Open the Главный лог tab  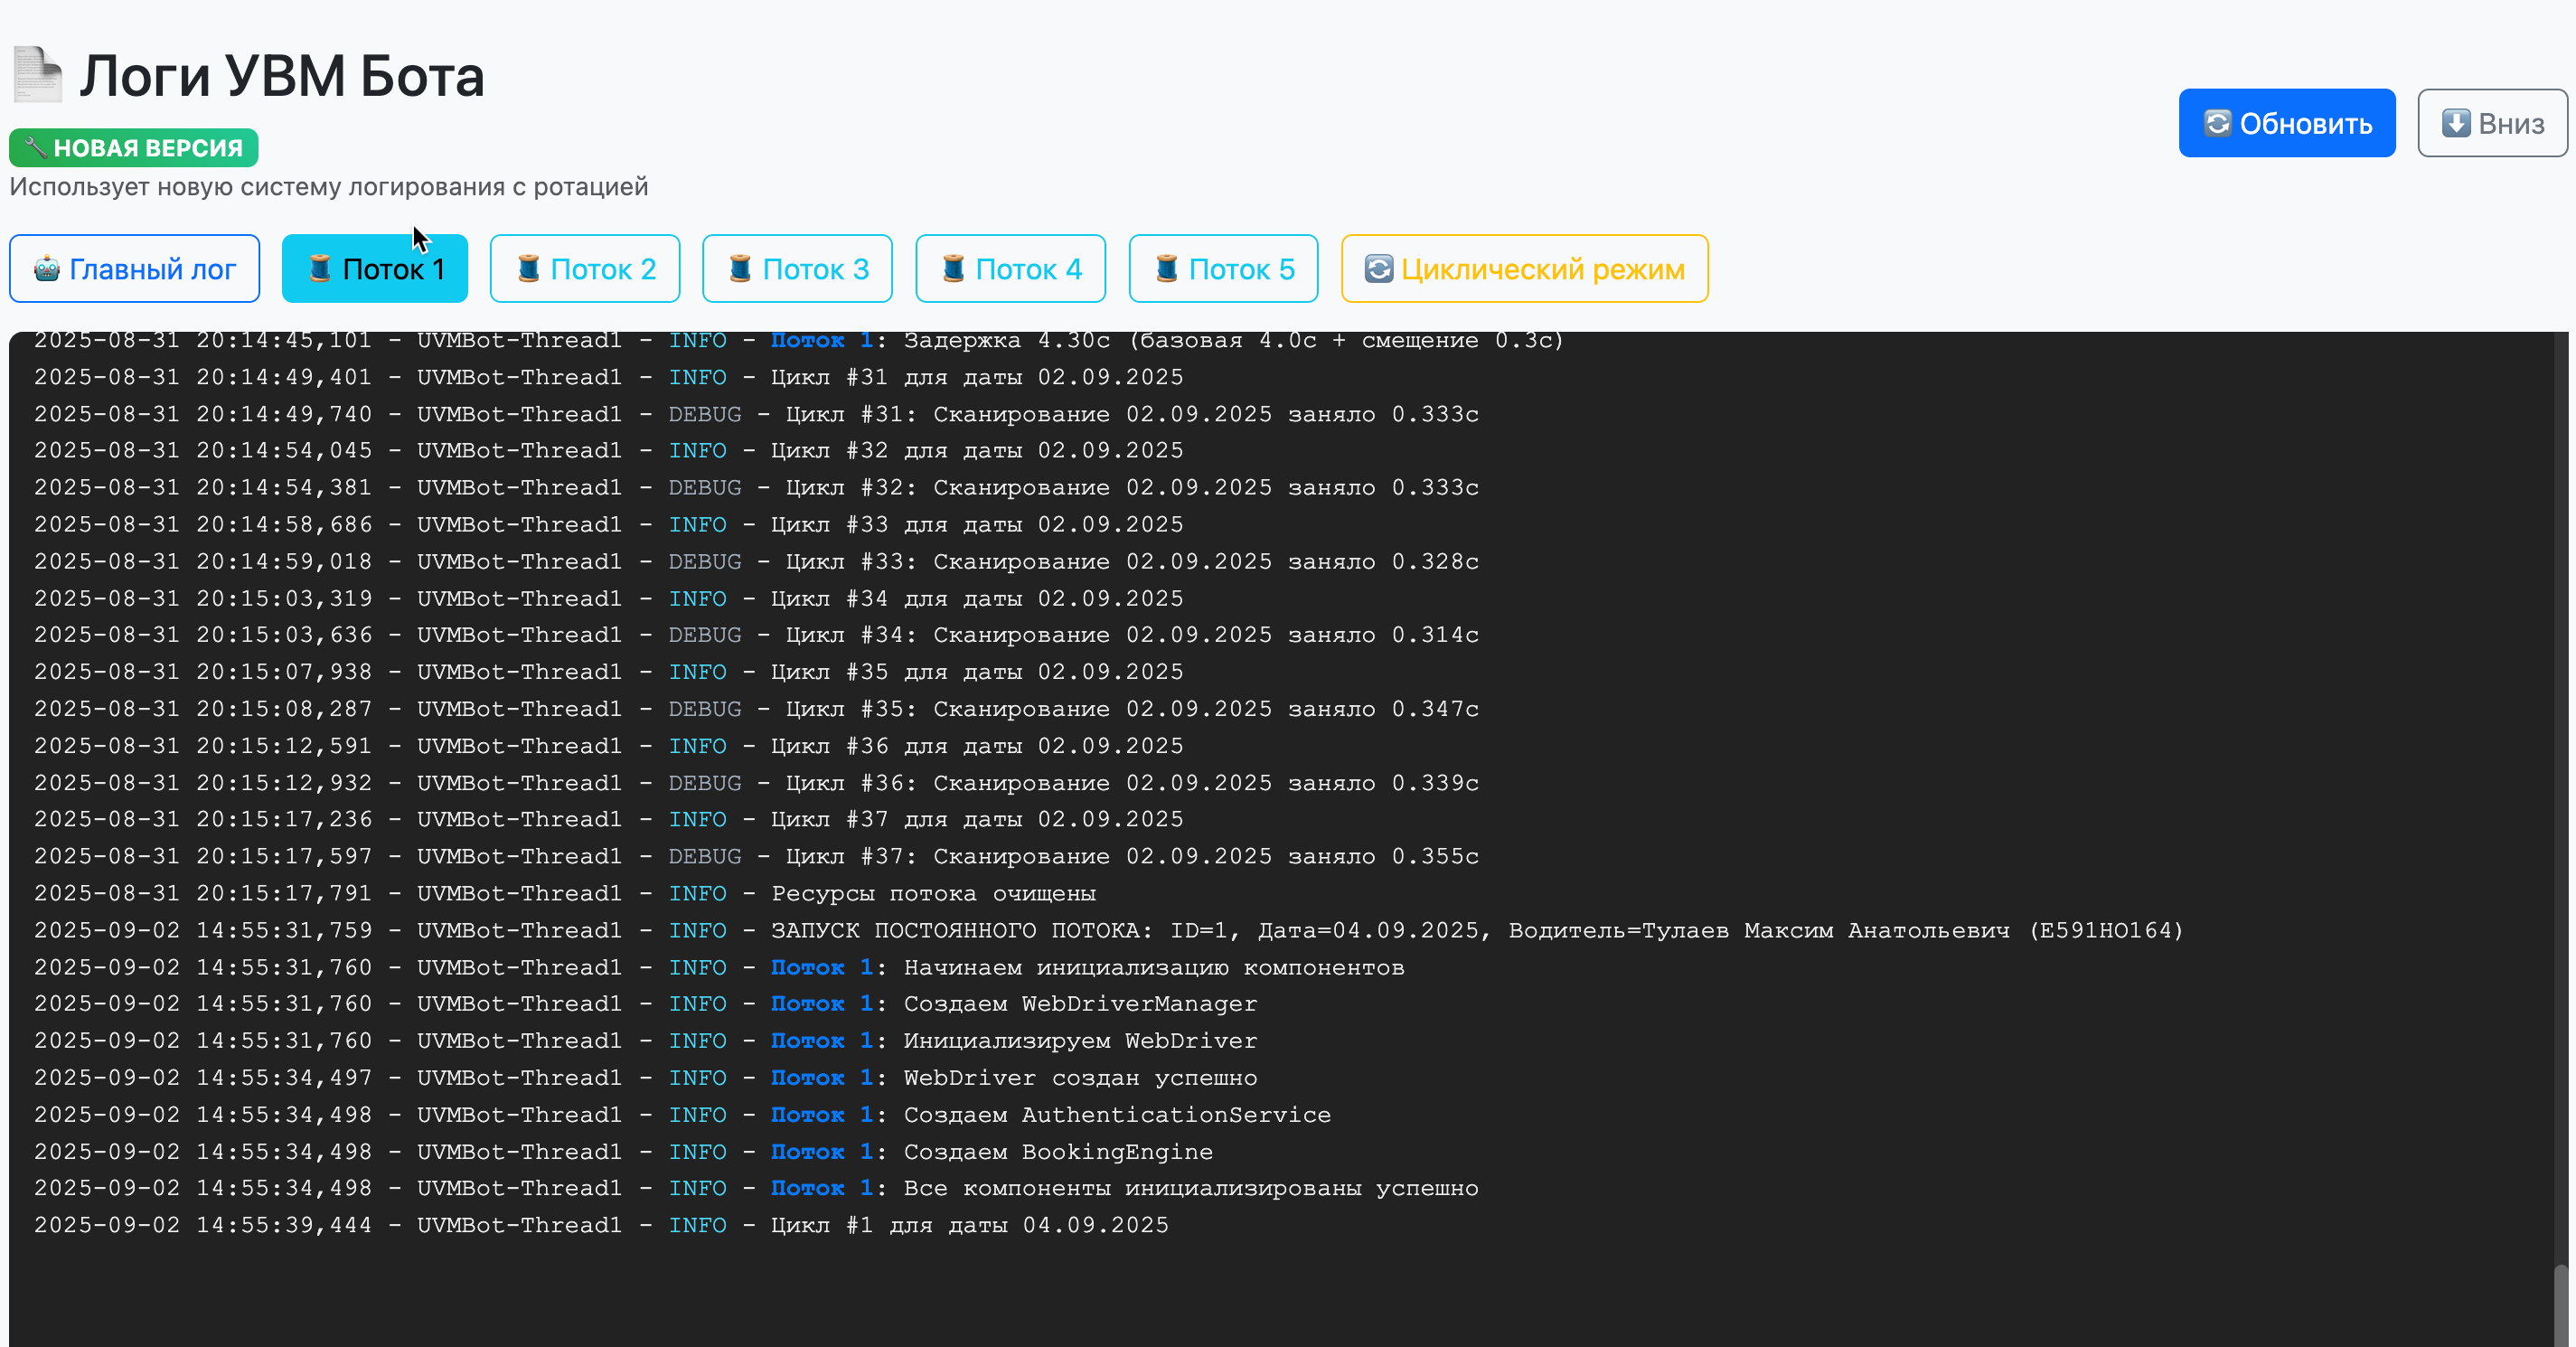(x=135, y=269)
